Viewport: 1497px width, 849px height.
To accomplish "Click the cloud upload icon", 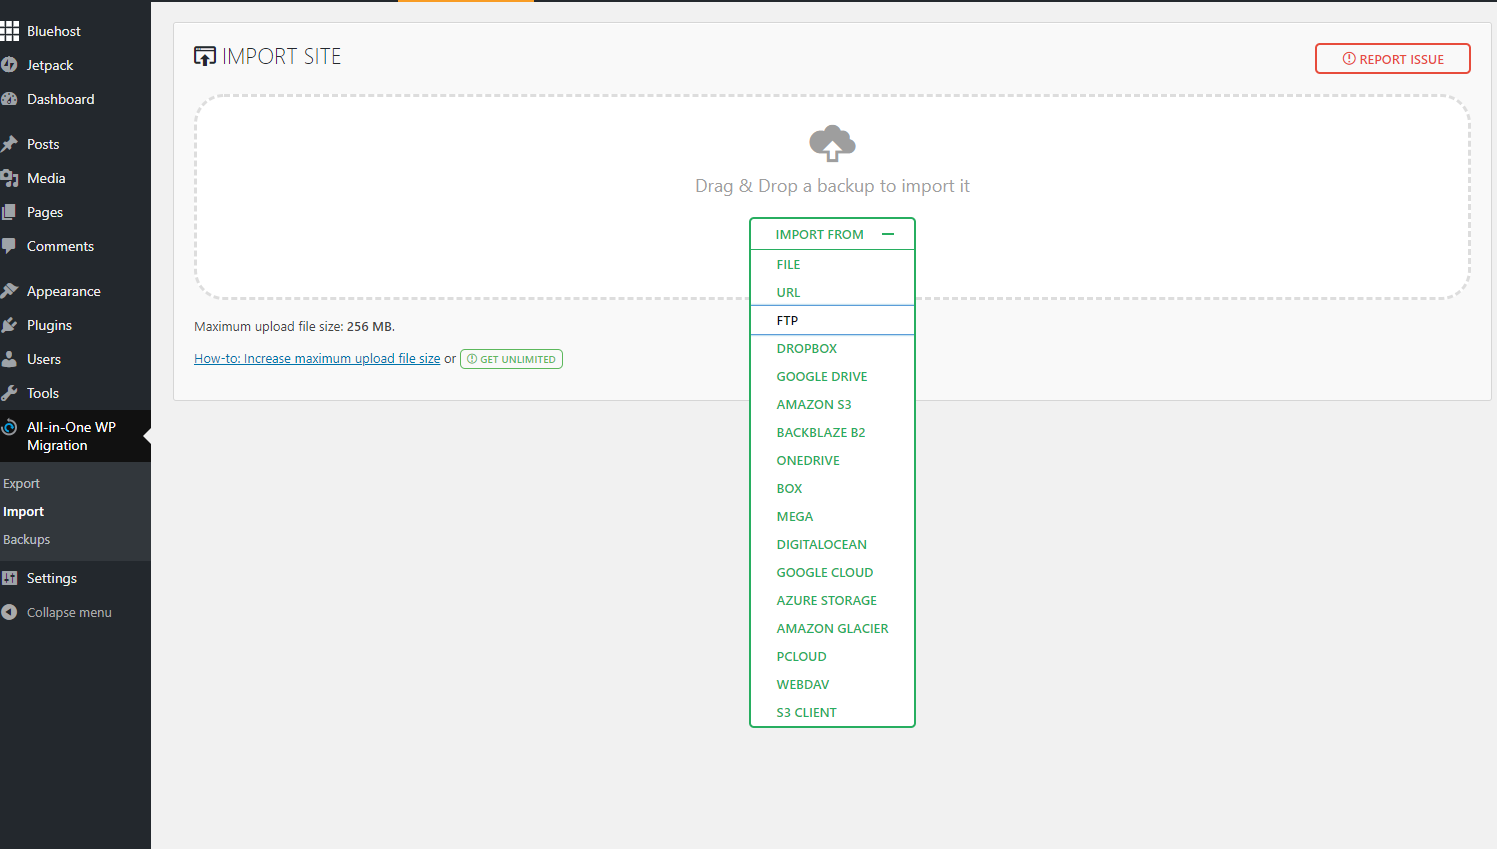I will (832, 143).
